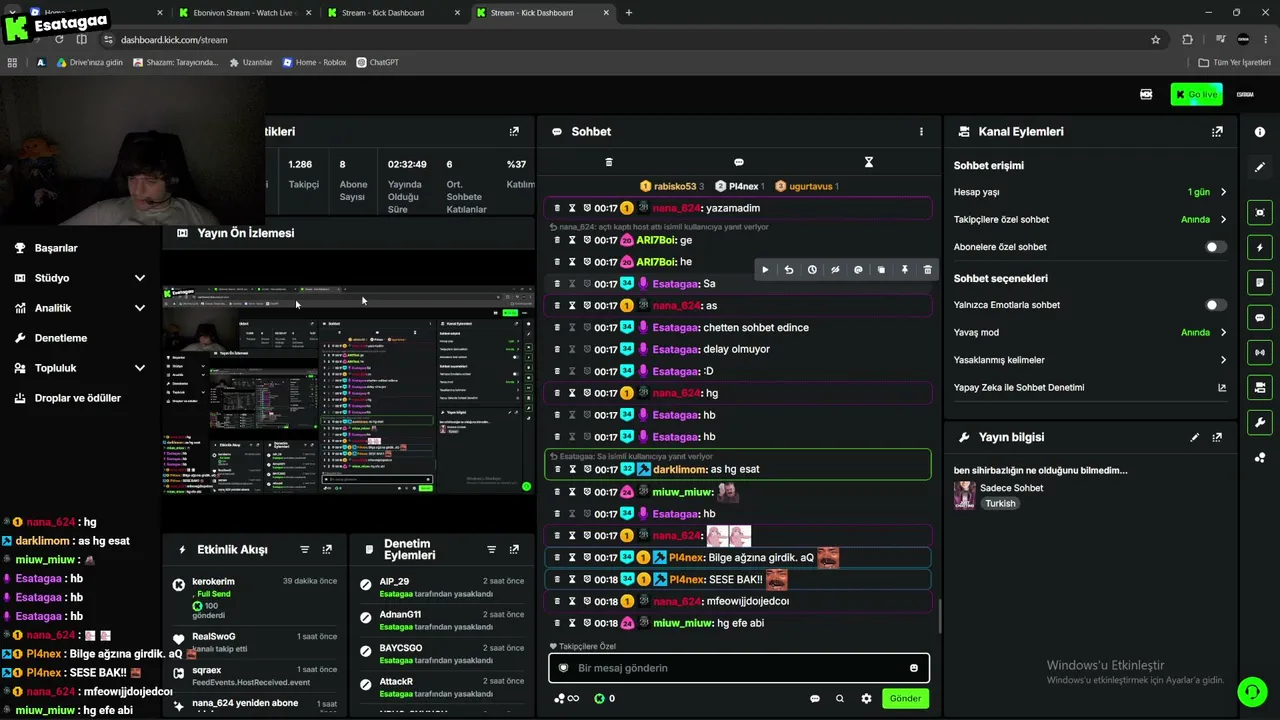Click the hide eye-slash icon in hover toolbar
Image resolution: width=1280 pixels, height=720 pixels.
(835, 270)
